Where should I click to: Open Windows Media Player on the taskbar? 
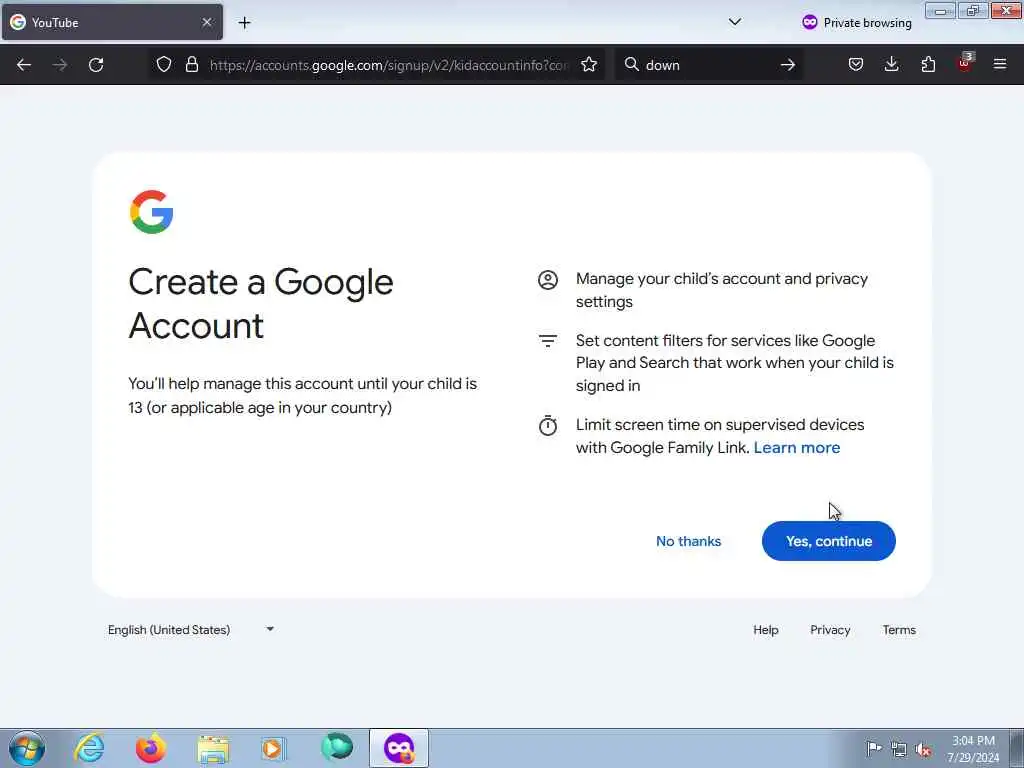(x=274, y=748)
